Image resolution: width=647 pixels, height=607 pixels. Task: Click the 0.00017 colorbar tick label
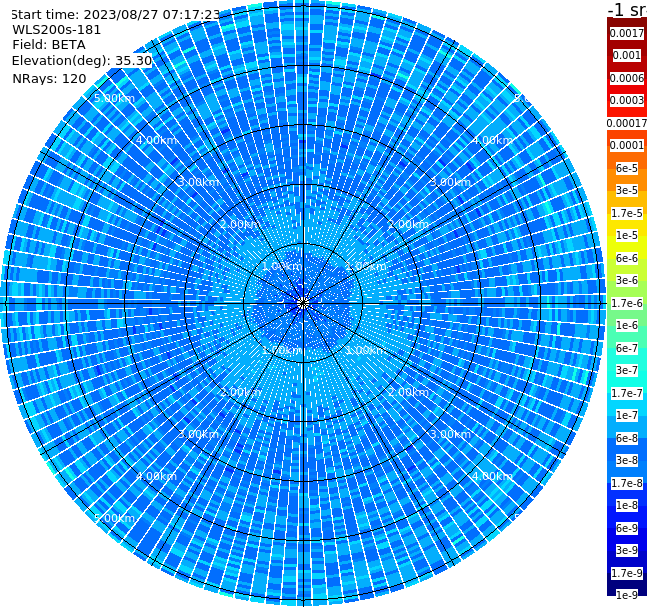point(627,123)
